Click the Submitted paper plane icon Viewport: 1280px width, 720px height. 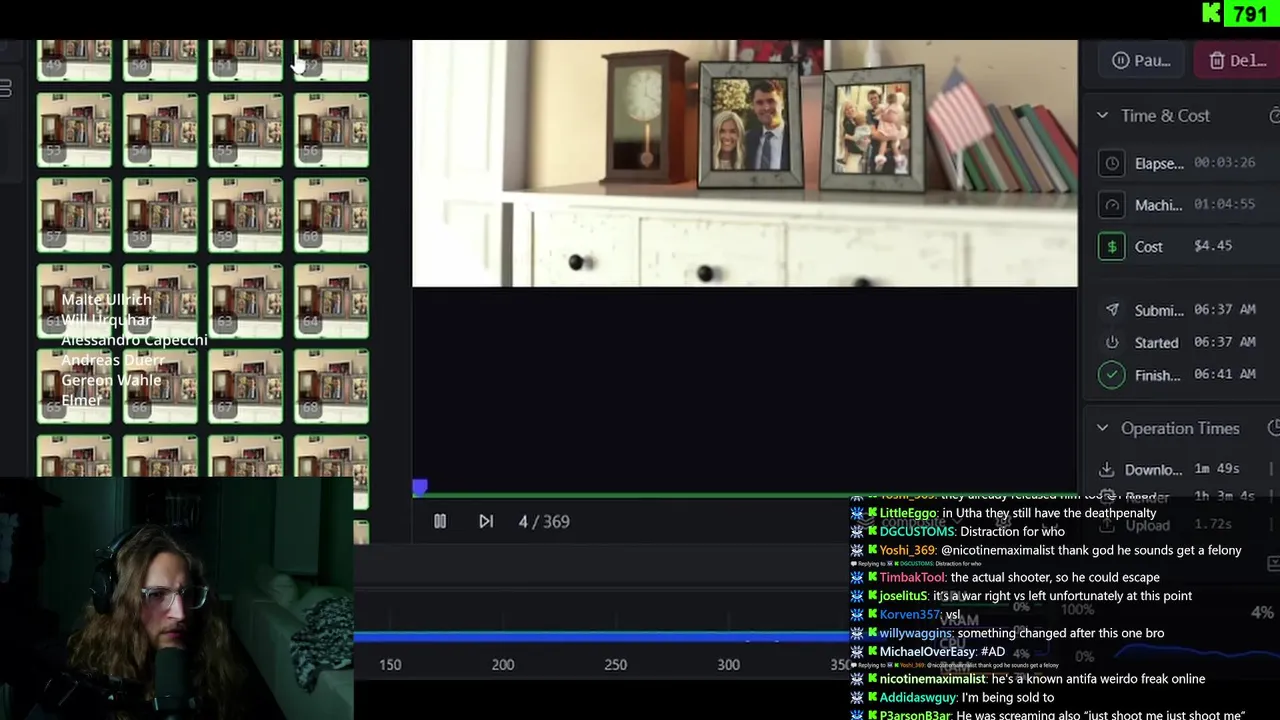click(1111, 310)
